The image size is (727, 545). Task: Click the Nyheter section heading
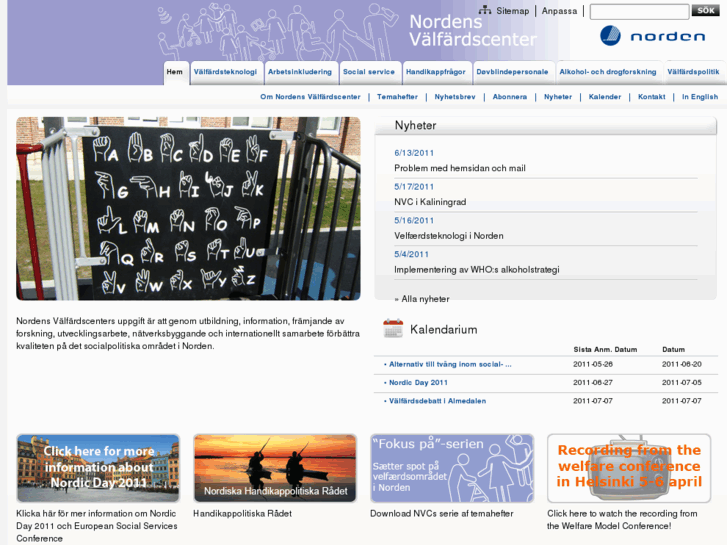(x=415, y=126)
